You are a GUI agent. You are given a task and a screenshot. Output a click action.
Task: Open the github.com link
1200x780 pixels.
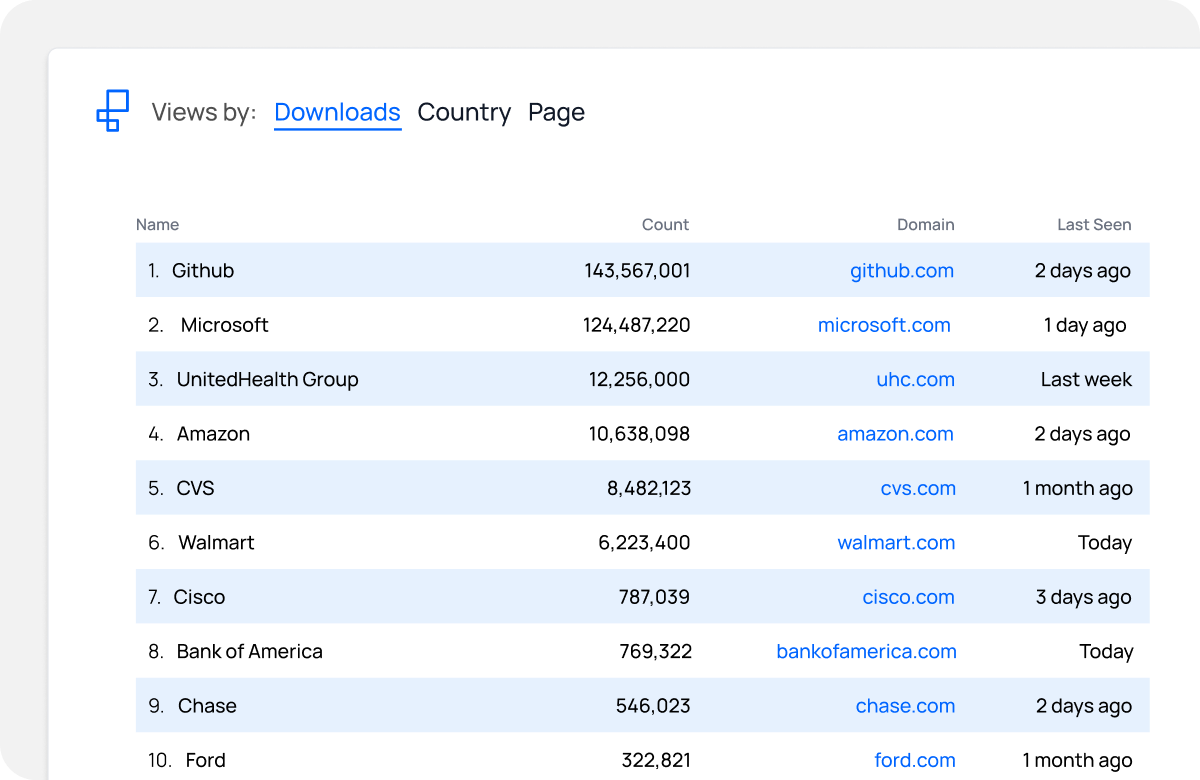coord(902,271)
